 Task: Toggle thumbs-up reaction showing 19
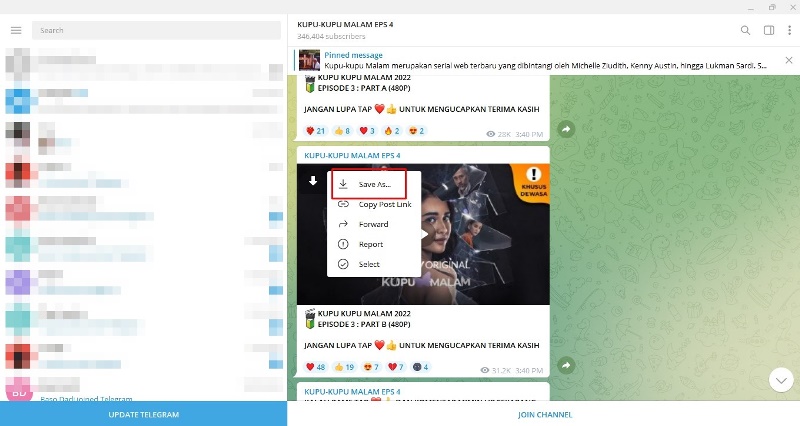344,367
